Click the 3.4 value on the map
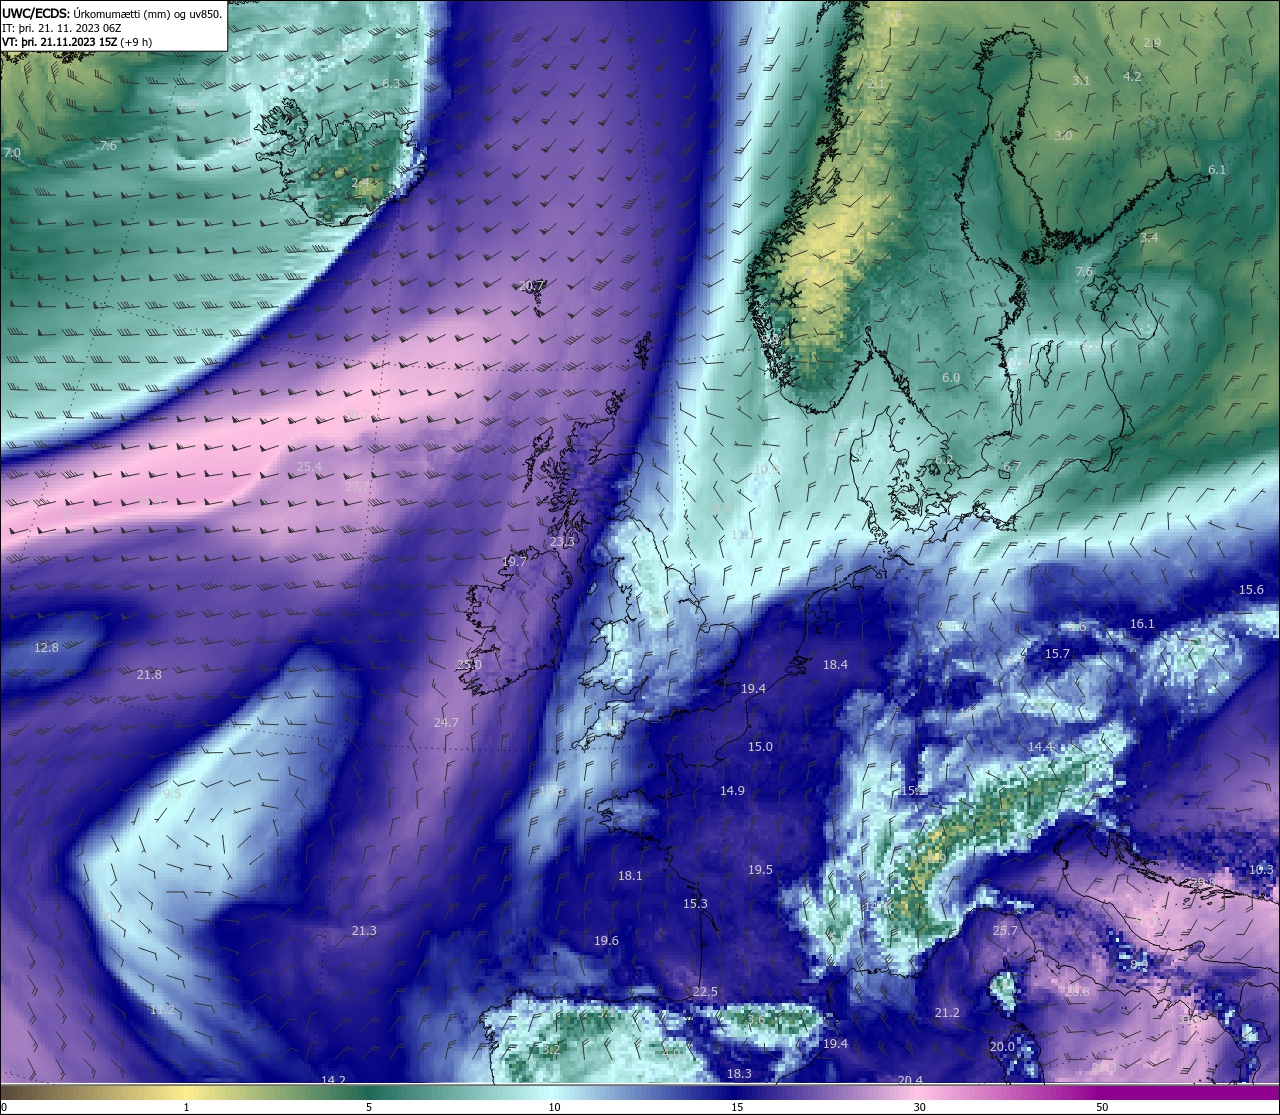This screenshot has height=1115, width=1280. (1149, 237)
